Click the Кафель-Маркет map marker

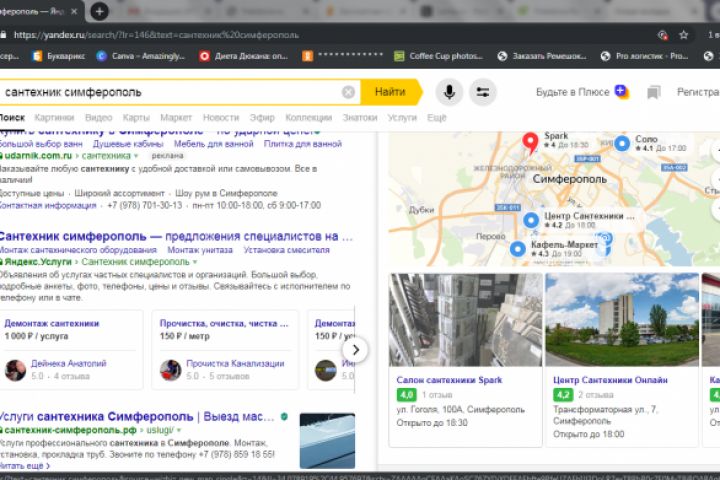(x=518, y=249)
